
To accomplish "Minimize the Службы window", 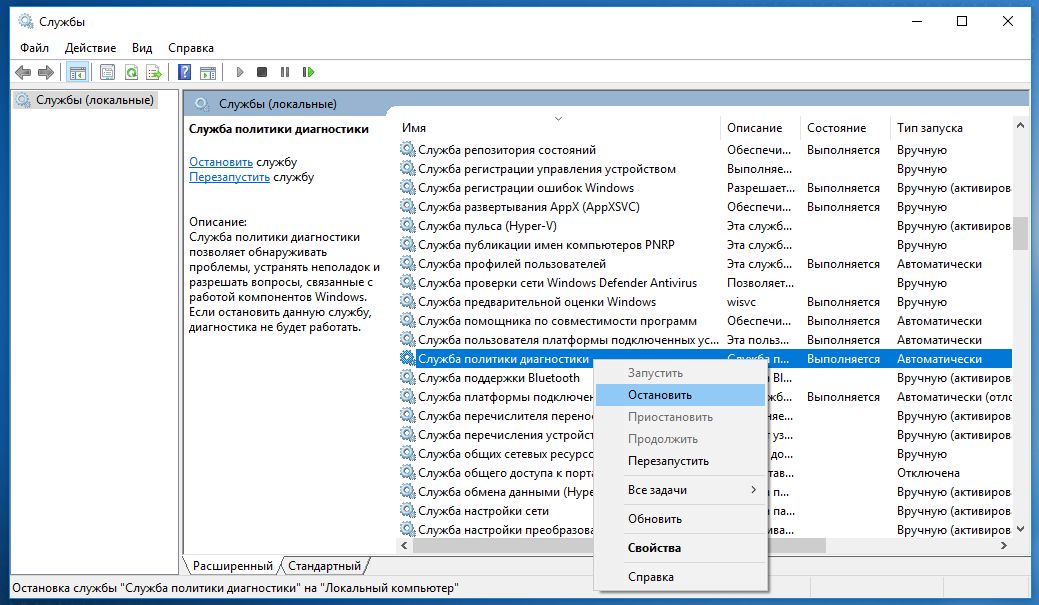I will point(917,21).
